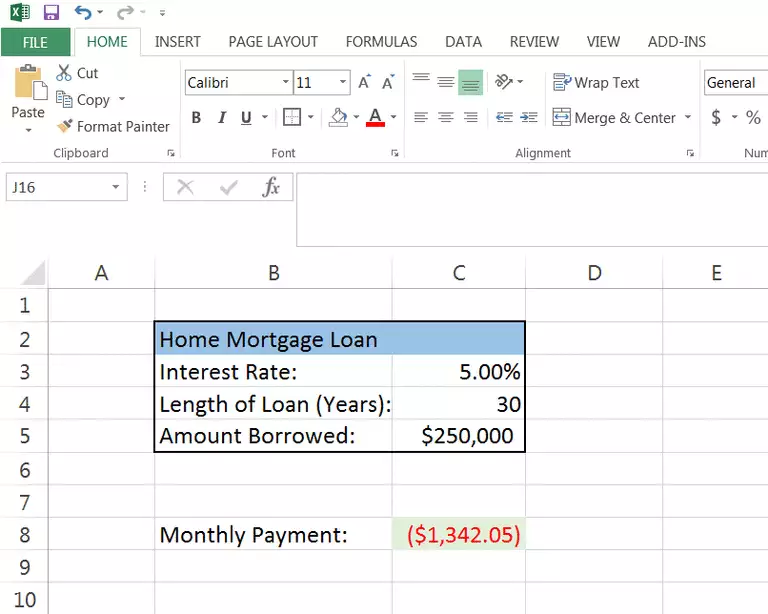Click the Orientation text angle icon
The width and height of the screenshot is (768, 614).
[x=504, y=83]
